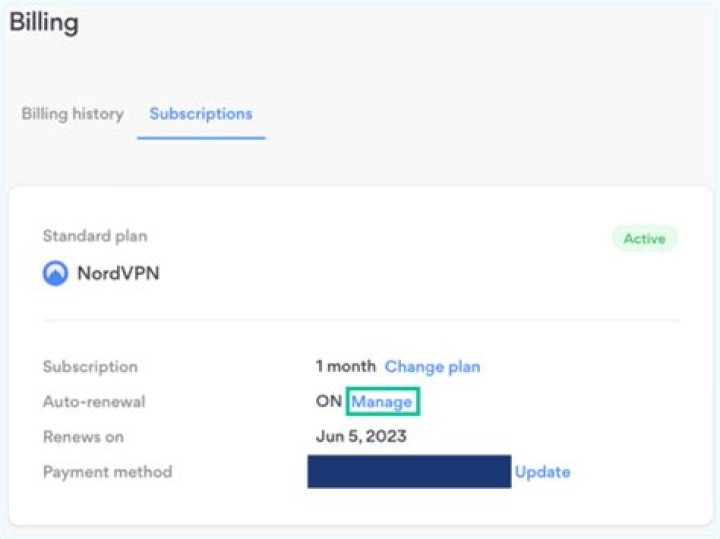Update the payment method
The height and width of the screenshot is (539, 720).
pyautogui.click(x=542, y=472)
